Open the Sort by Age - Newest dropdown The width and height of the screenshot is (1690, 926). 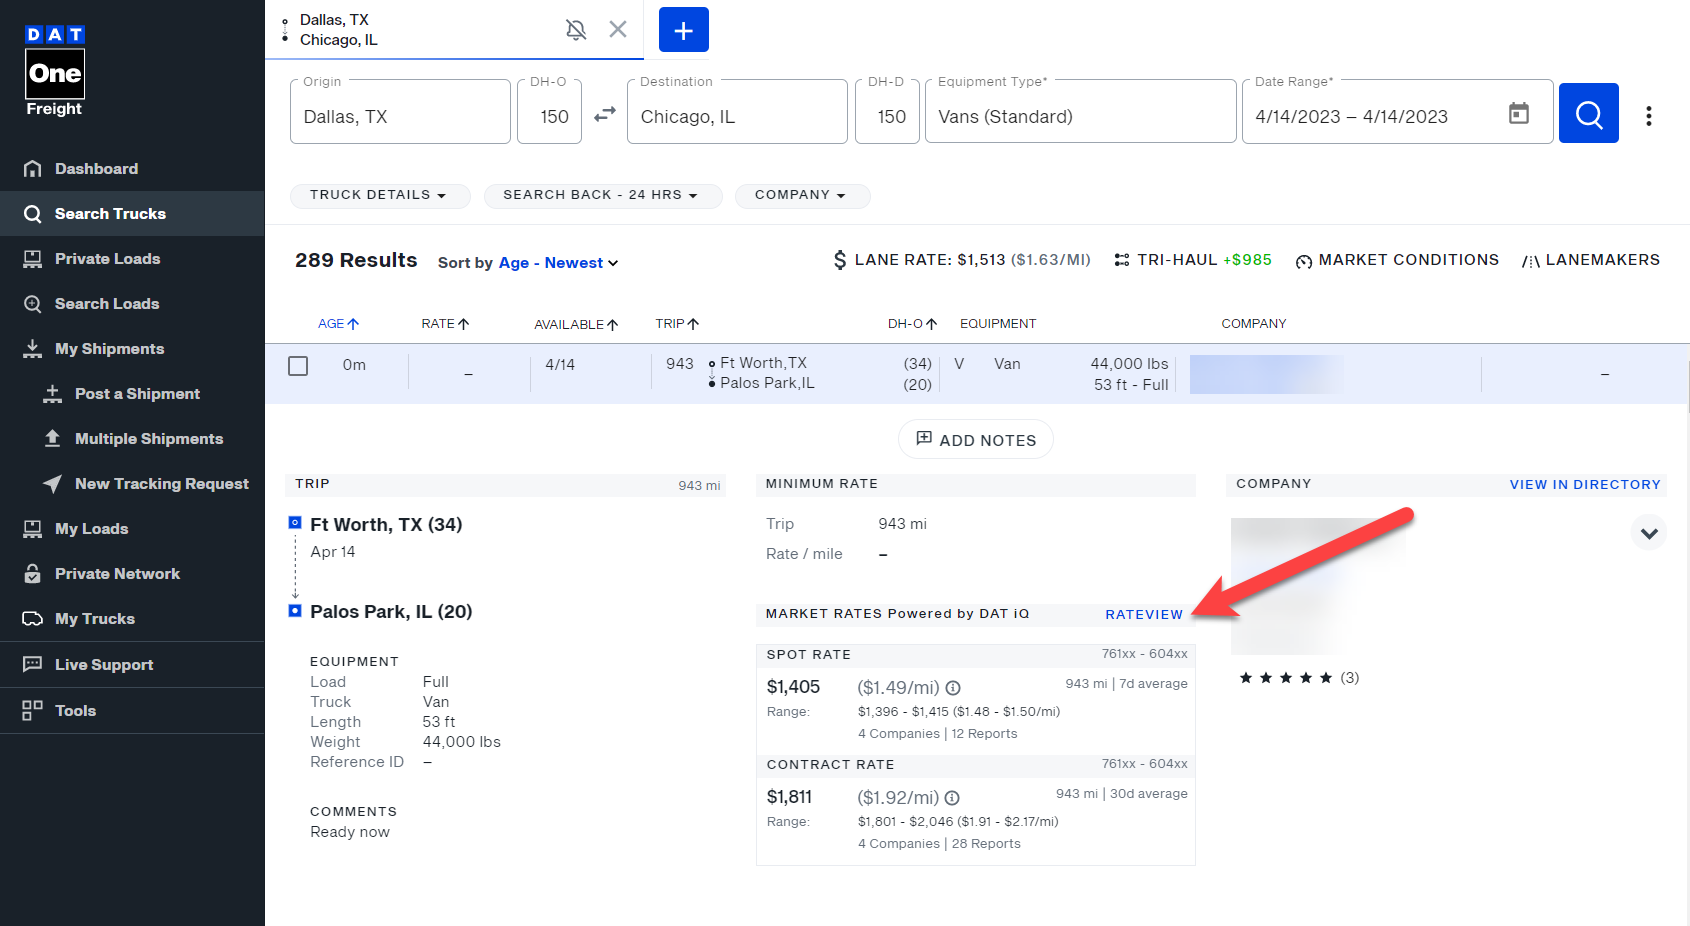click(557, 262)
